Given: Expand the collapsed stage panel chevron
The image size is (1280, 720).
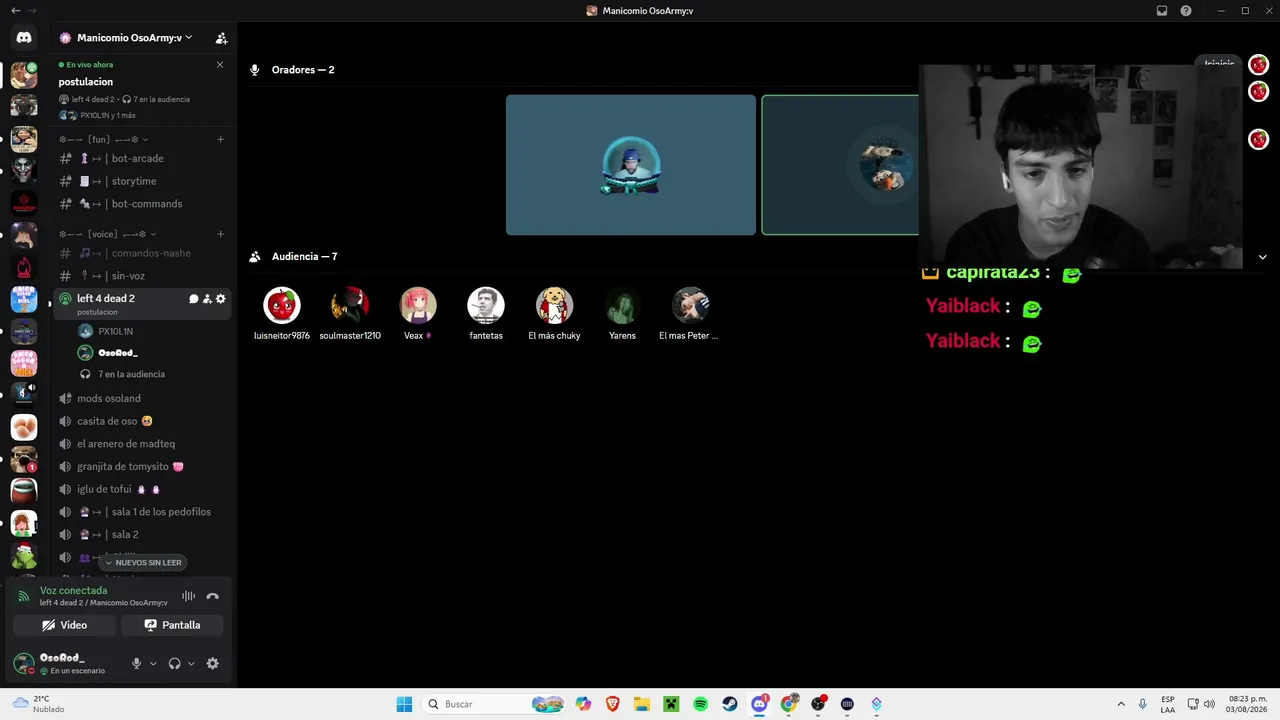Looking at the screenshot, I should [x=1262, y=257].
